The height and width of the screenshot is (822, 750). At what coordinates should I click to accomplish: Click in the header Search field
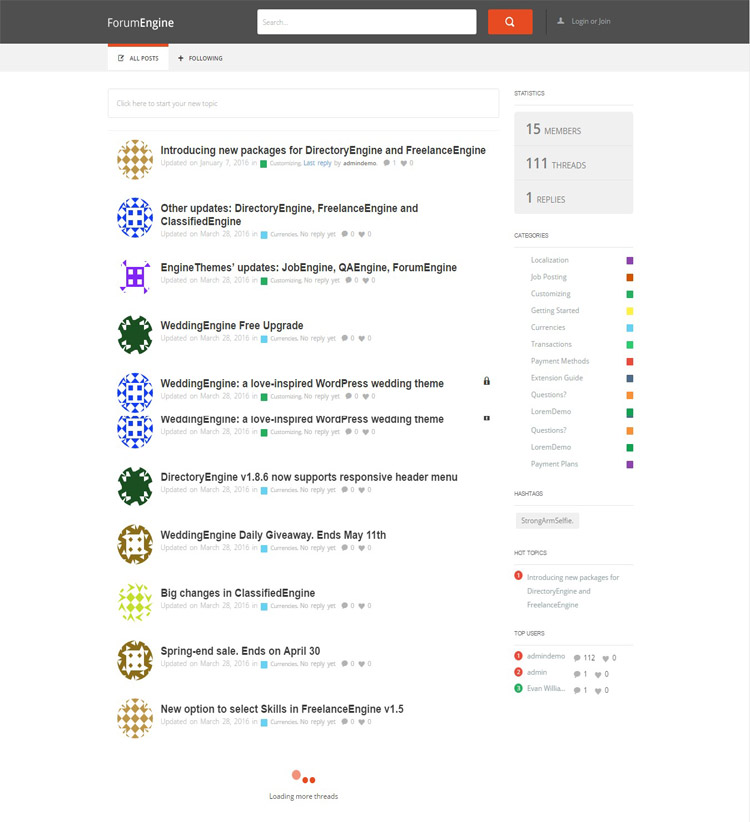(x=366, y=22)
